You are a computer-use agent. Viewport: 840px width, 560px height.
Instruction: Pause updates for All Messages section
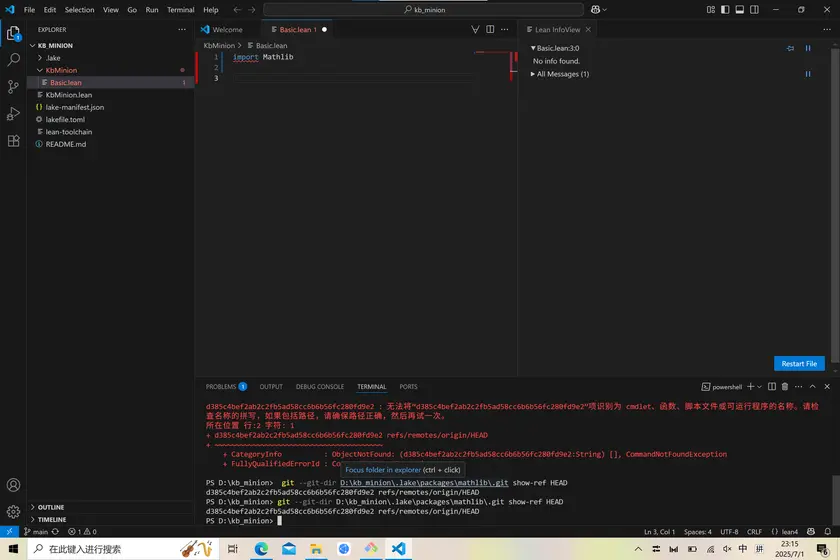click(x=808, y=74)
